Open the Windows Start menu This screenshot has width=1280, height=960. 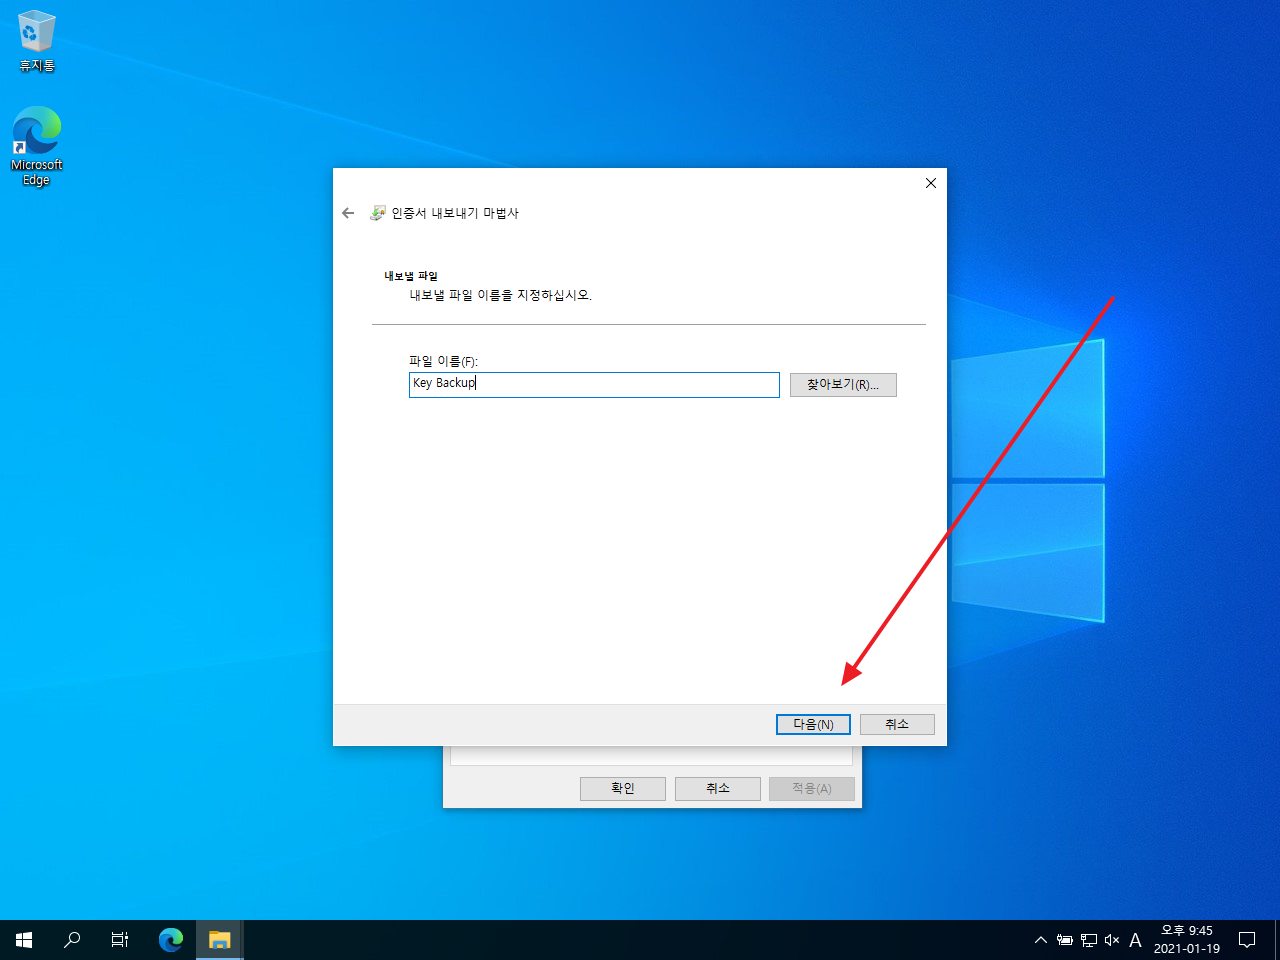(x=24, y=940)
